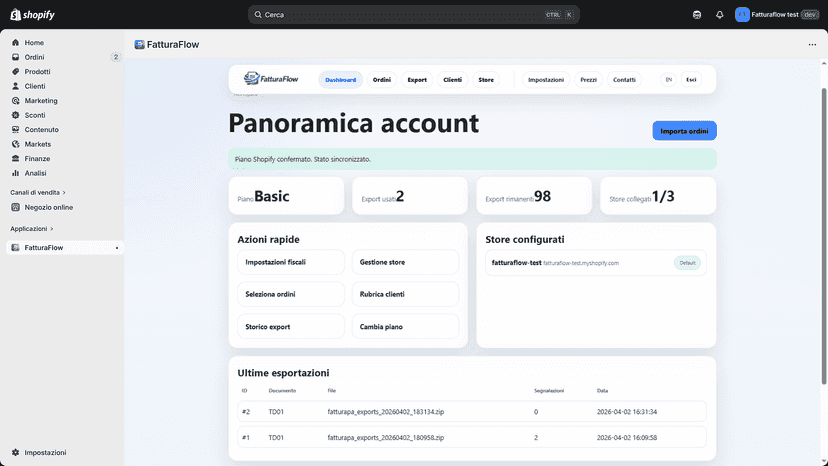Open Shopify Impostazioni at sidebar bottom
Image resolution: width=828 pixels, height=466 pixels.
point(45,453)
